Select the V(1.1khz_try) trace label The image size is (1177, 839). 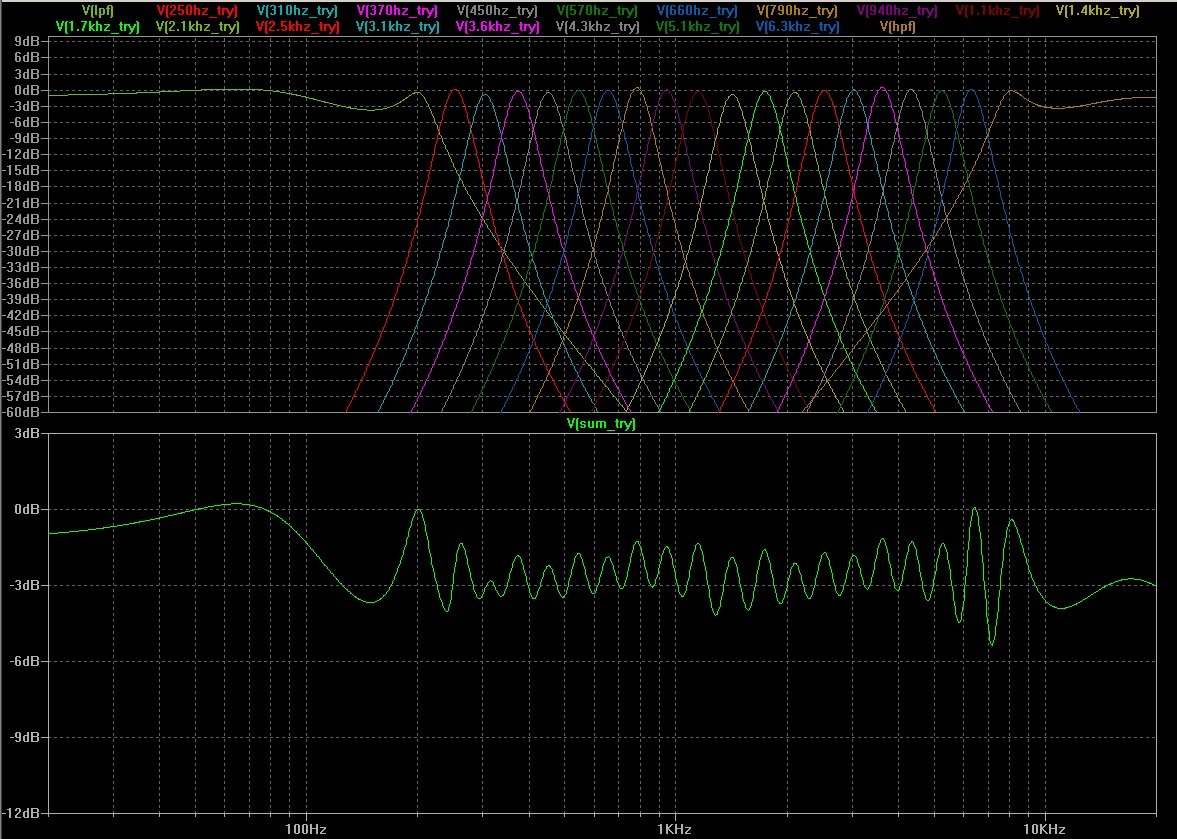click(x=998, y=11)
